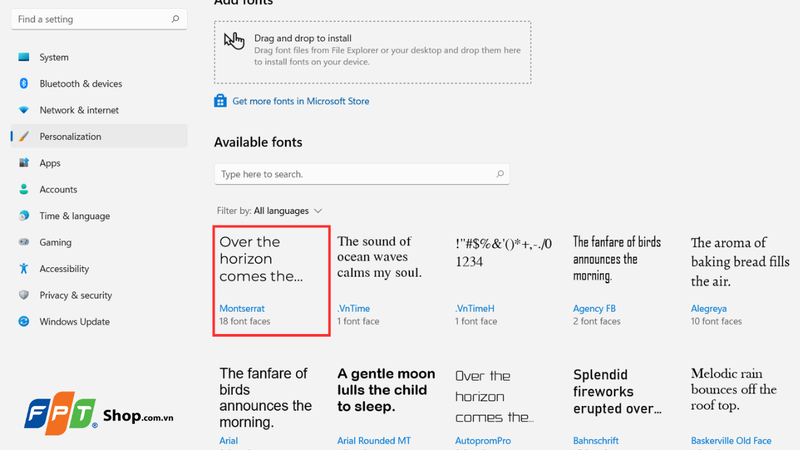Open Get more fonts in Microsoft Store

pos(300,101)
